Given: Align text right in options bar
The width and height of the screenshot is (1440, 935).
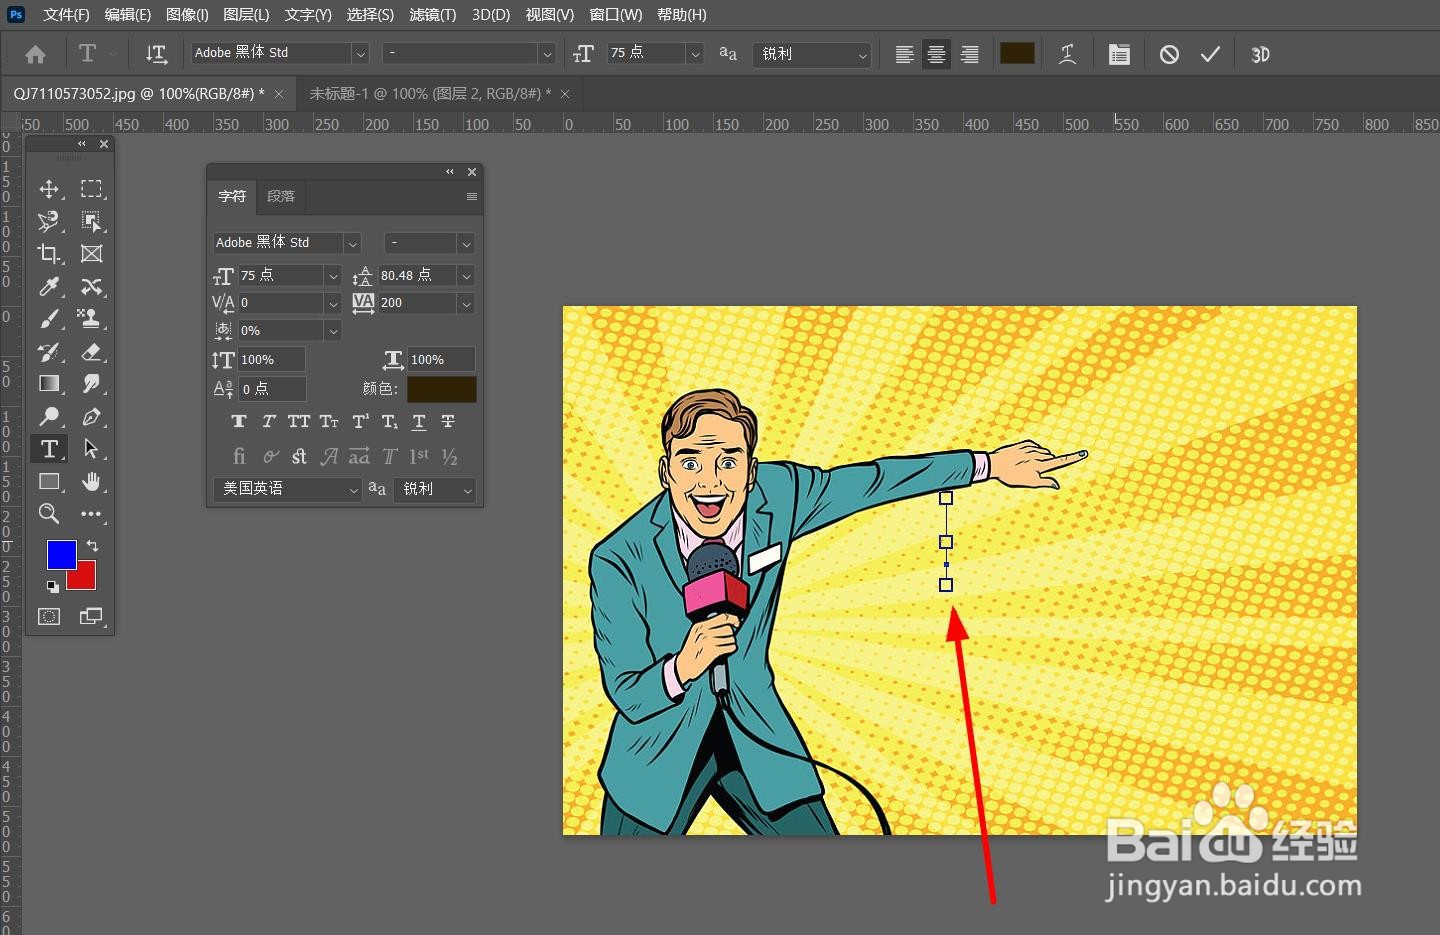Looking at the screenshot, I should click(x=970, y=54).
